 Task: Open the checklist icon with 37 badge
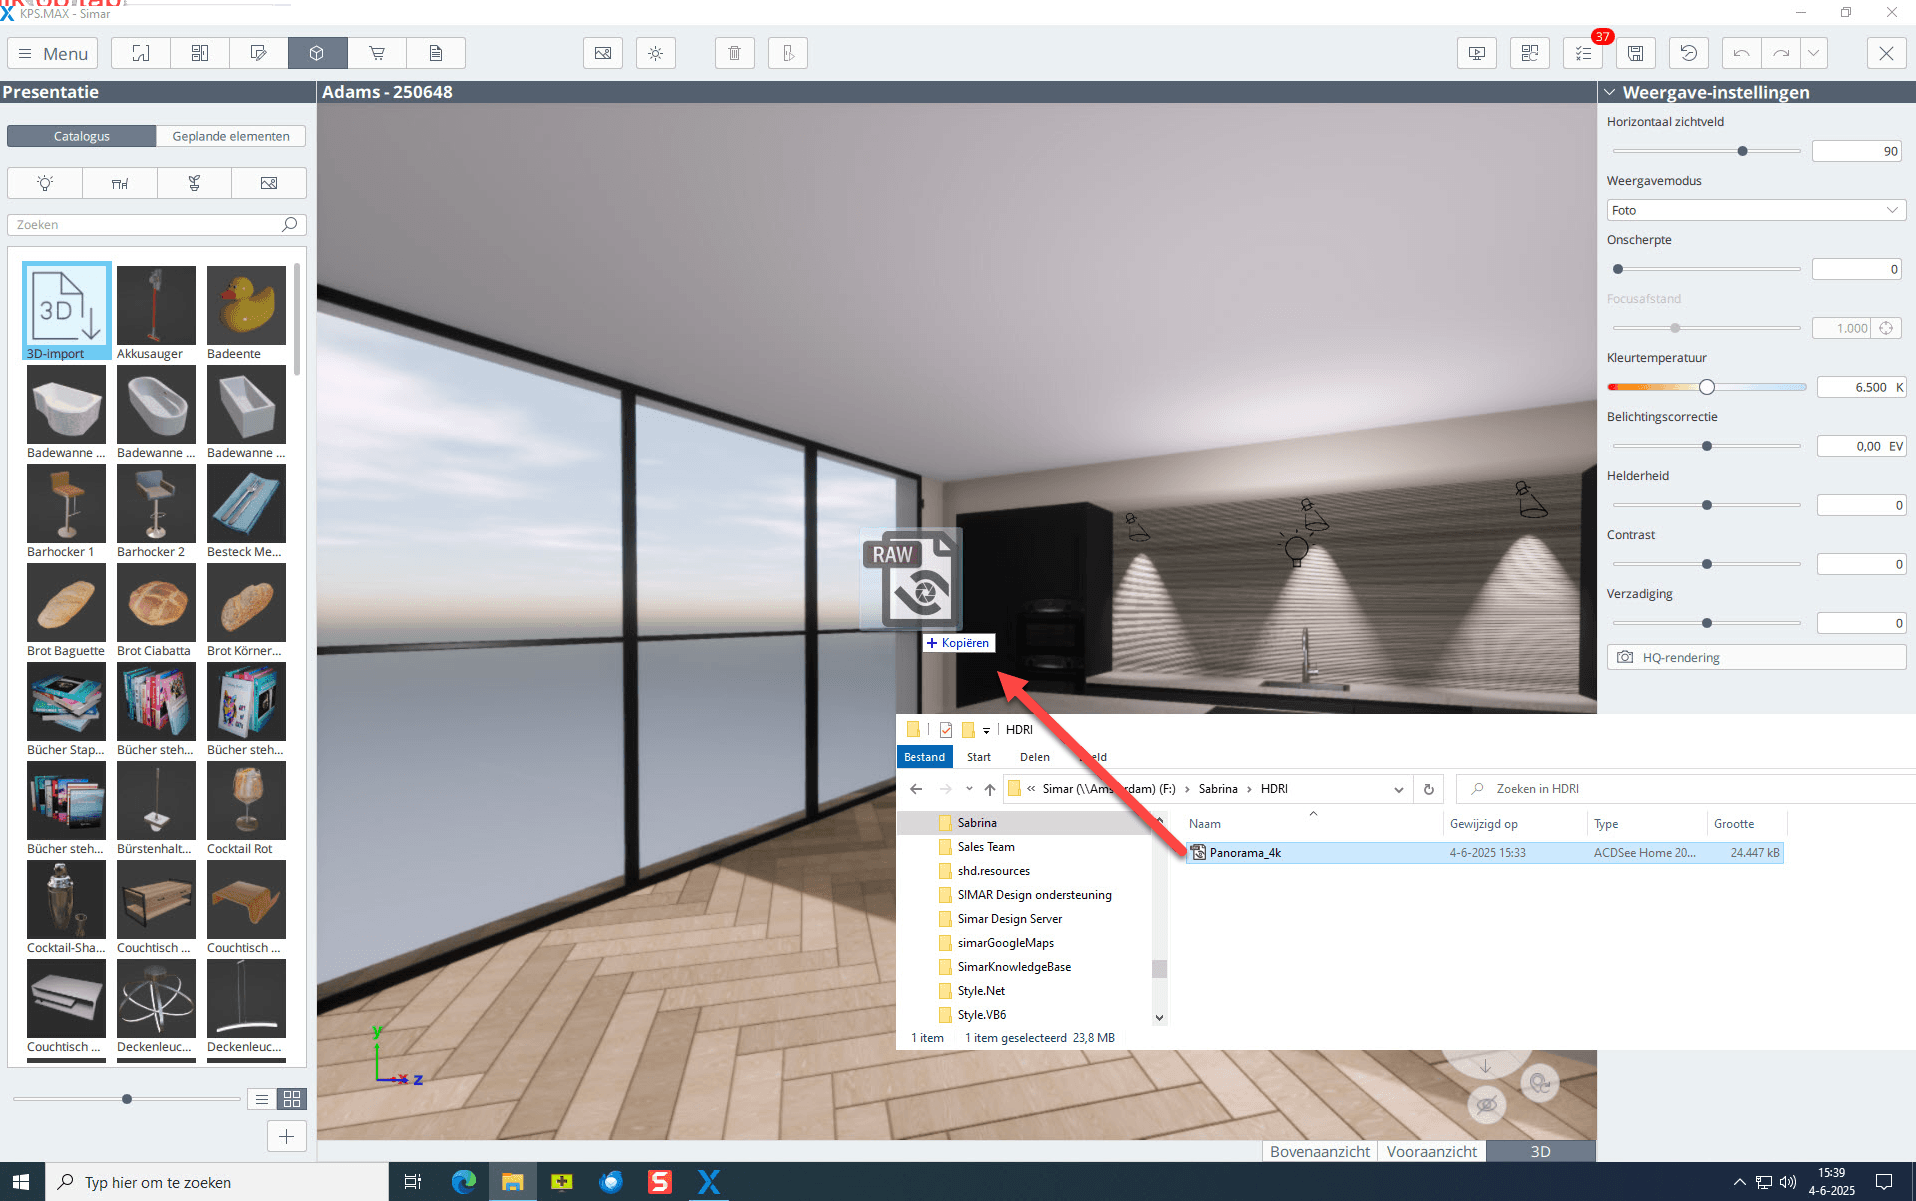1583,53
